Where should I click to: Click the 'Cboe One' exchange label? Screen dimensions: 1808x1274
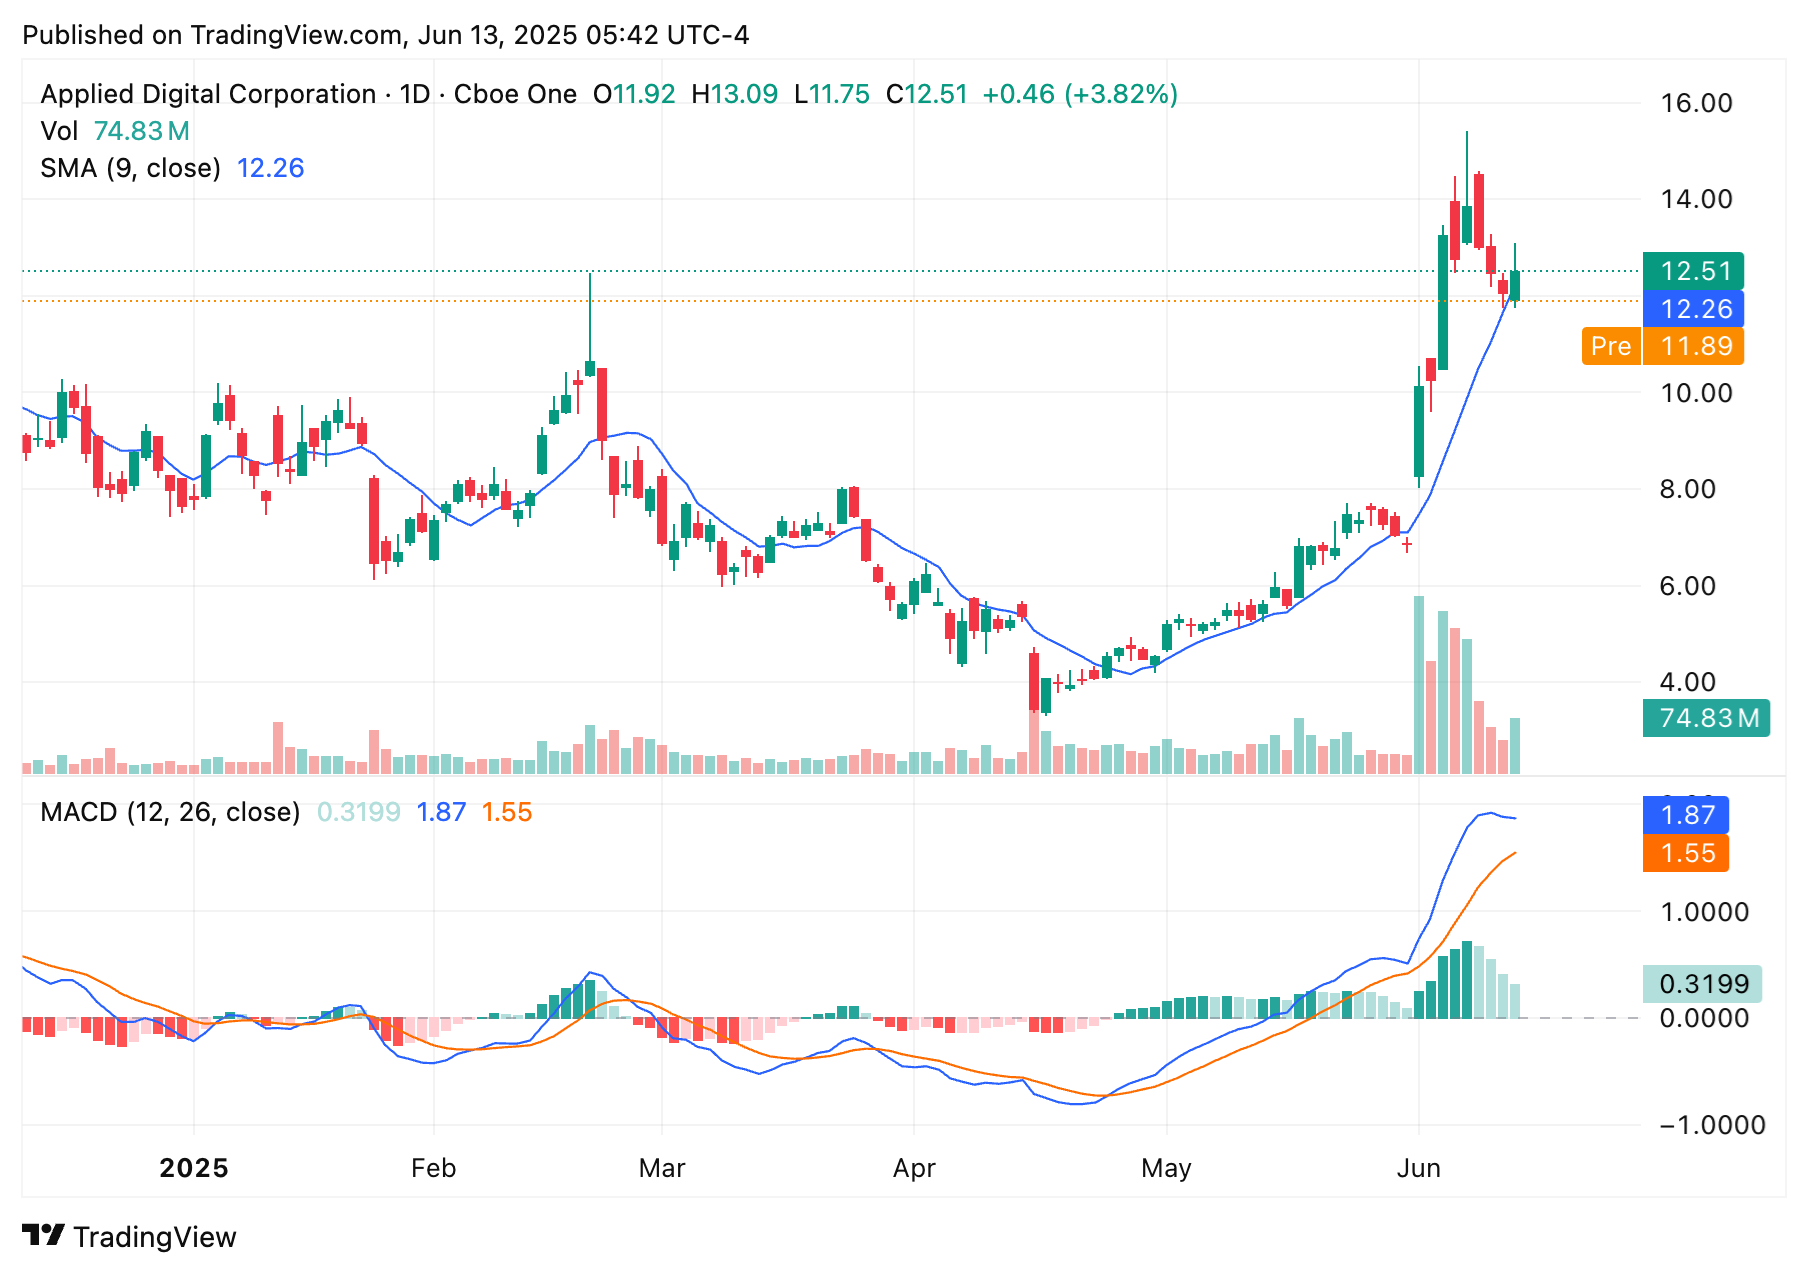[515, 94]
